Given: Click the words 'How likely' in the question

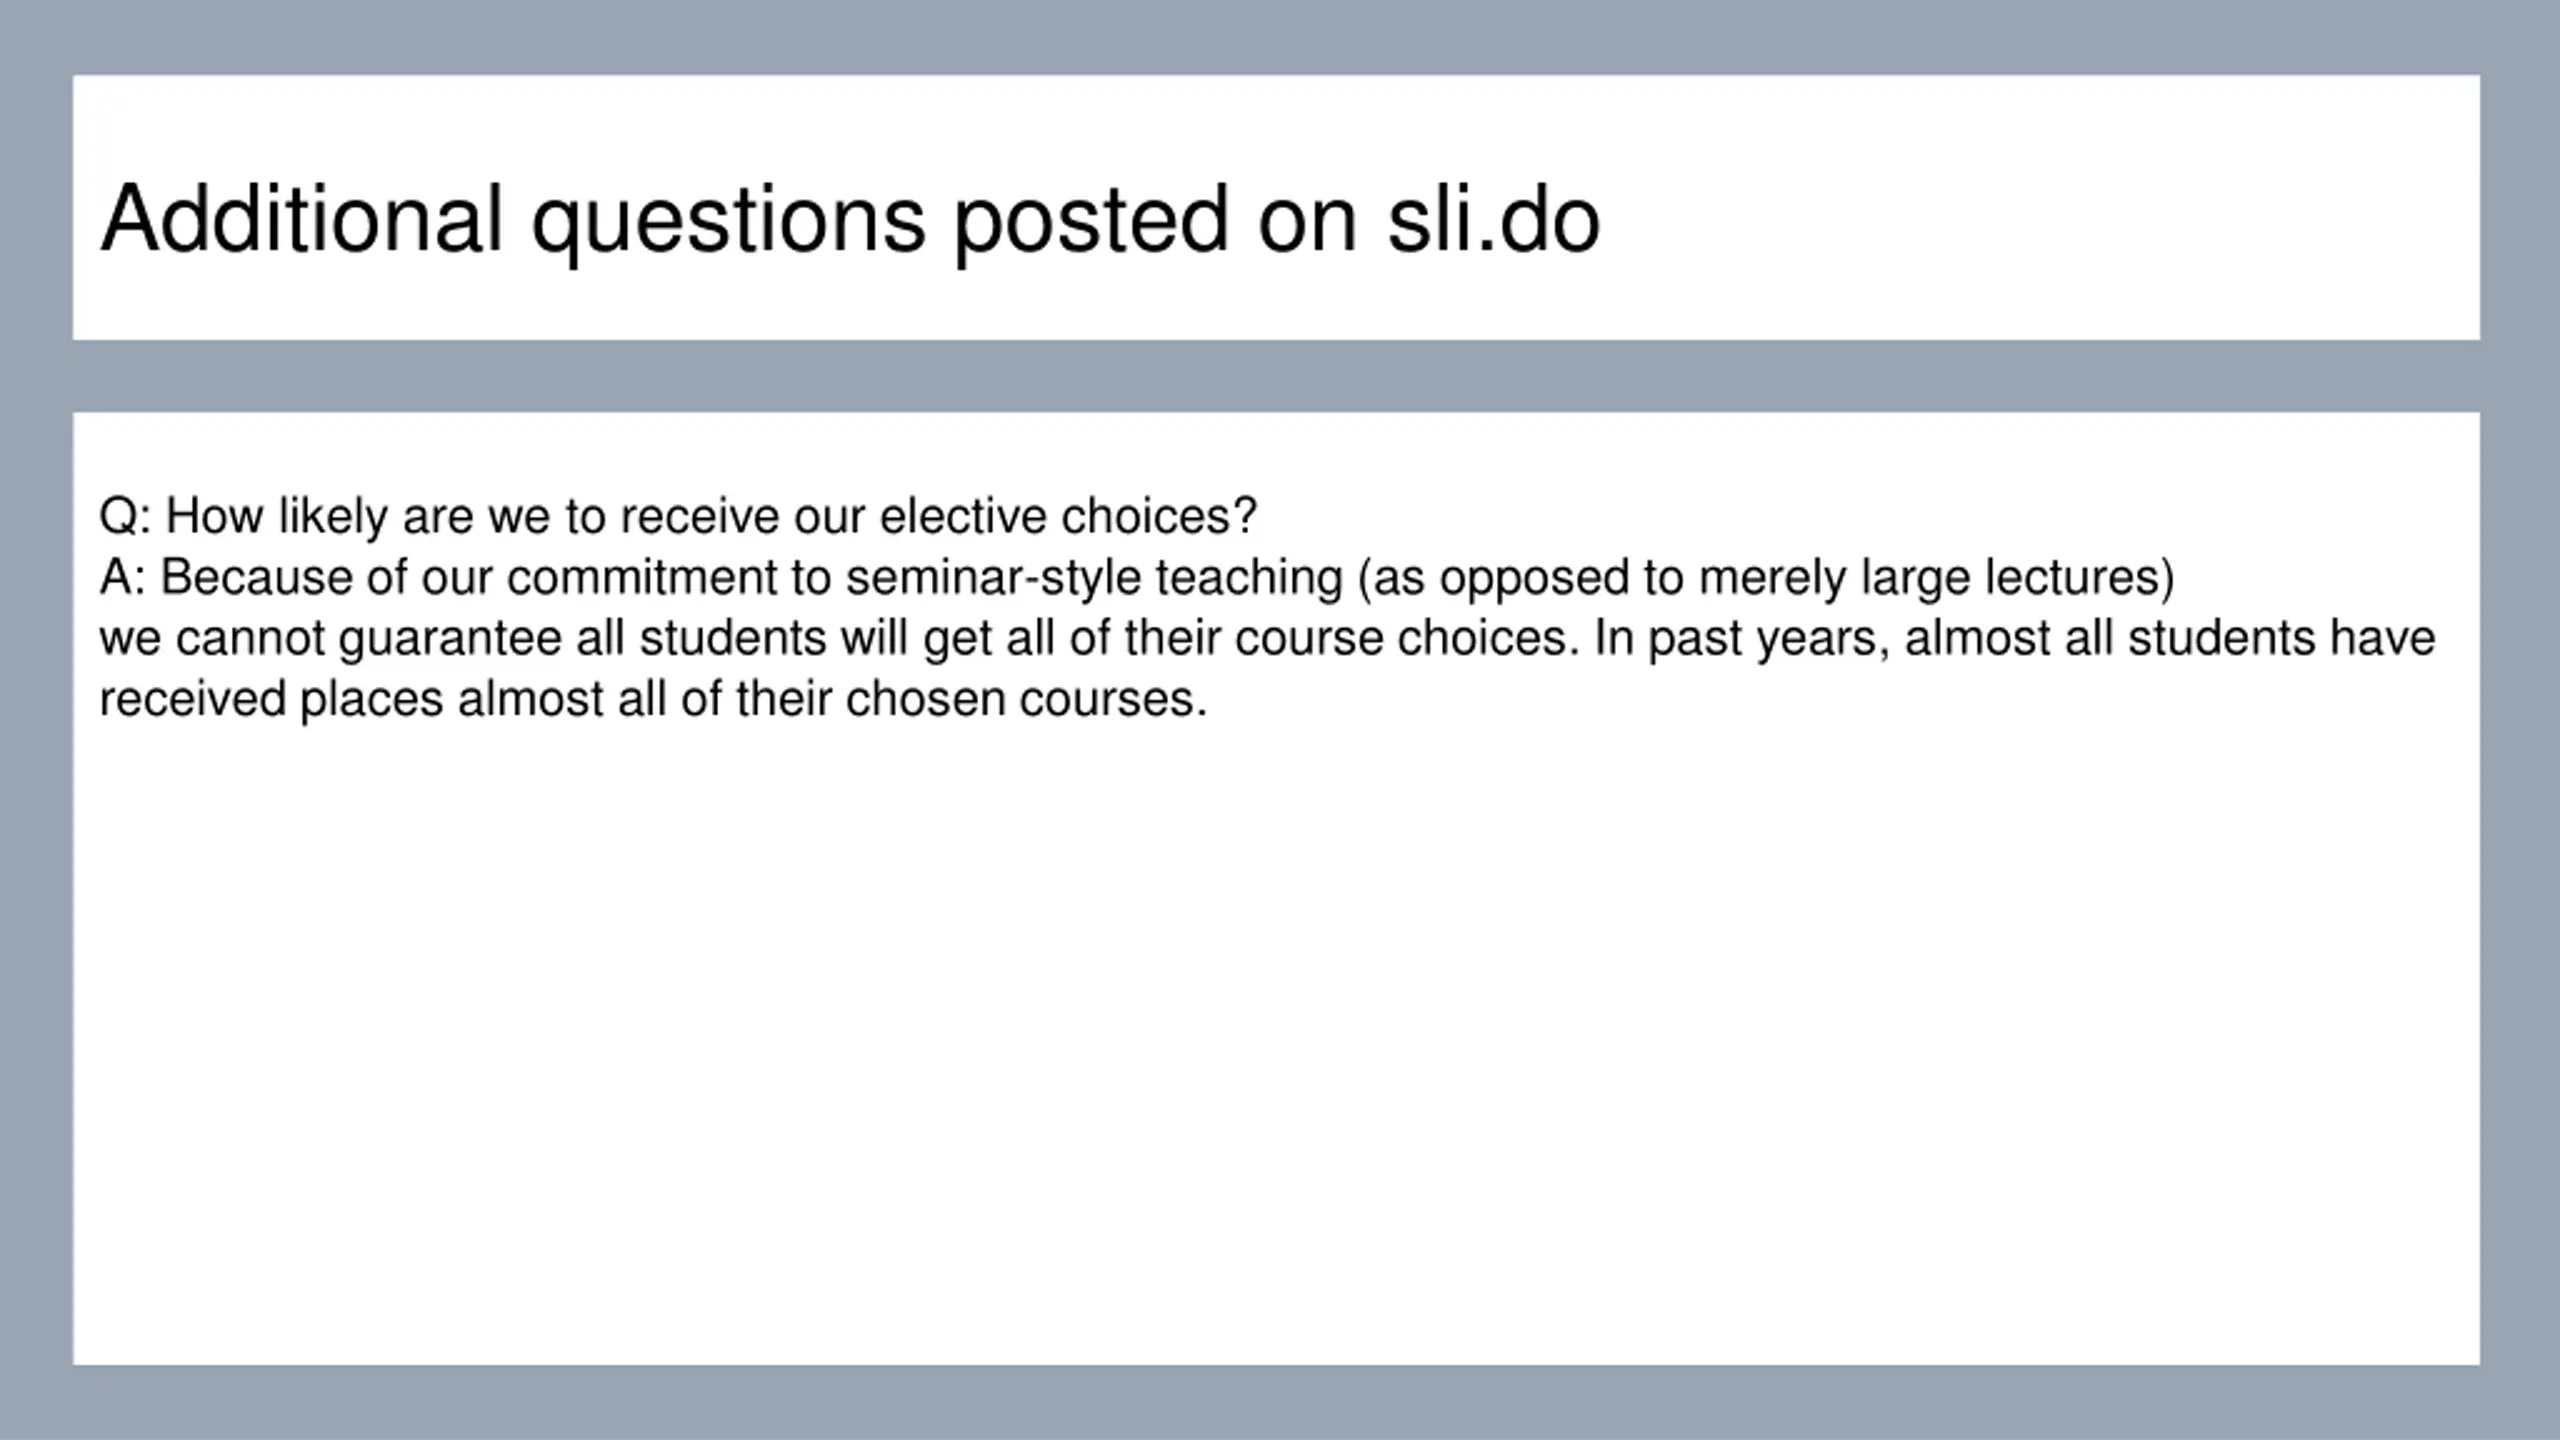Looking at the screenshot, I should 276,517.
